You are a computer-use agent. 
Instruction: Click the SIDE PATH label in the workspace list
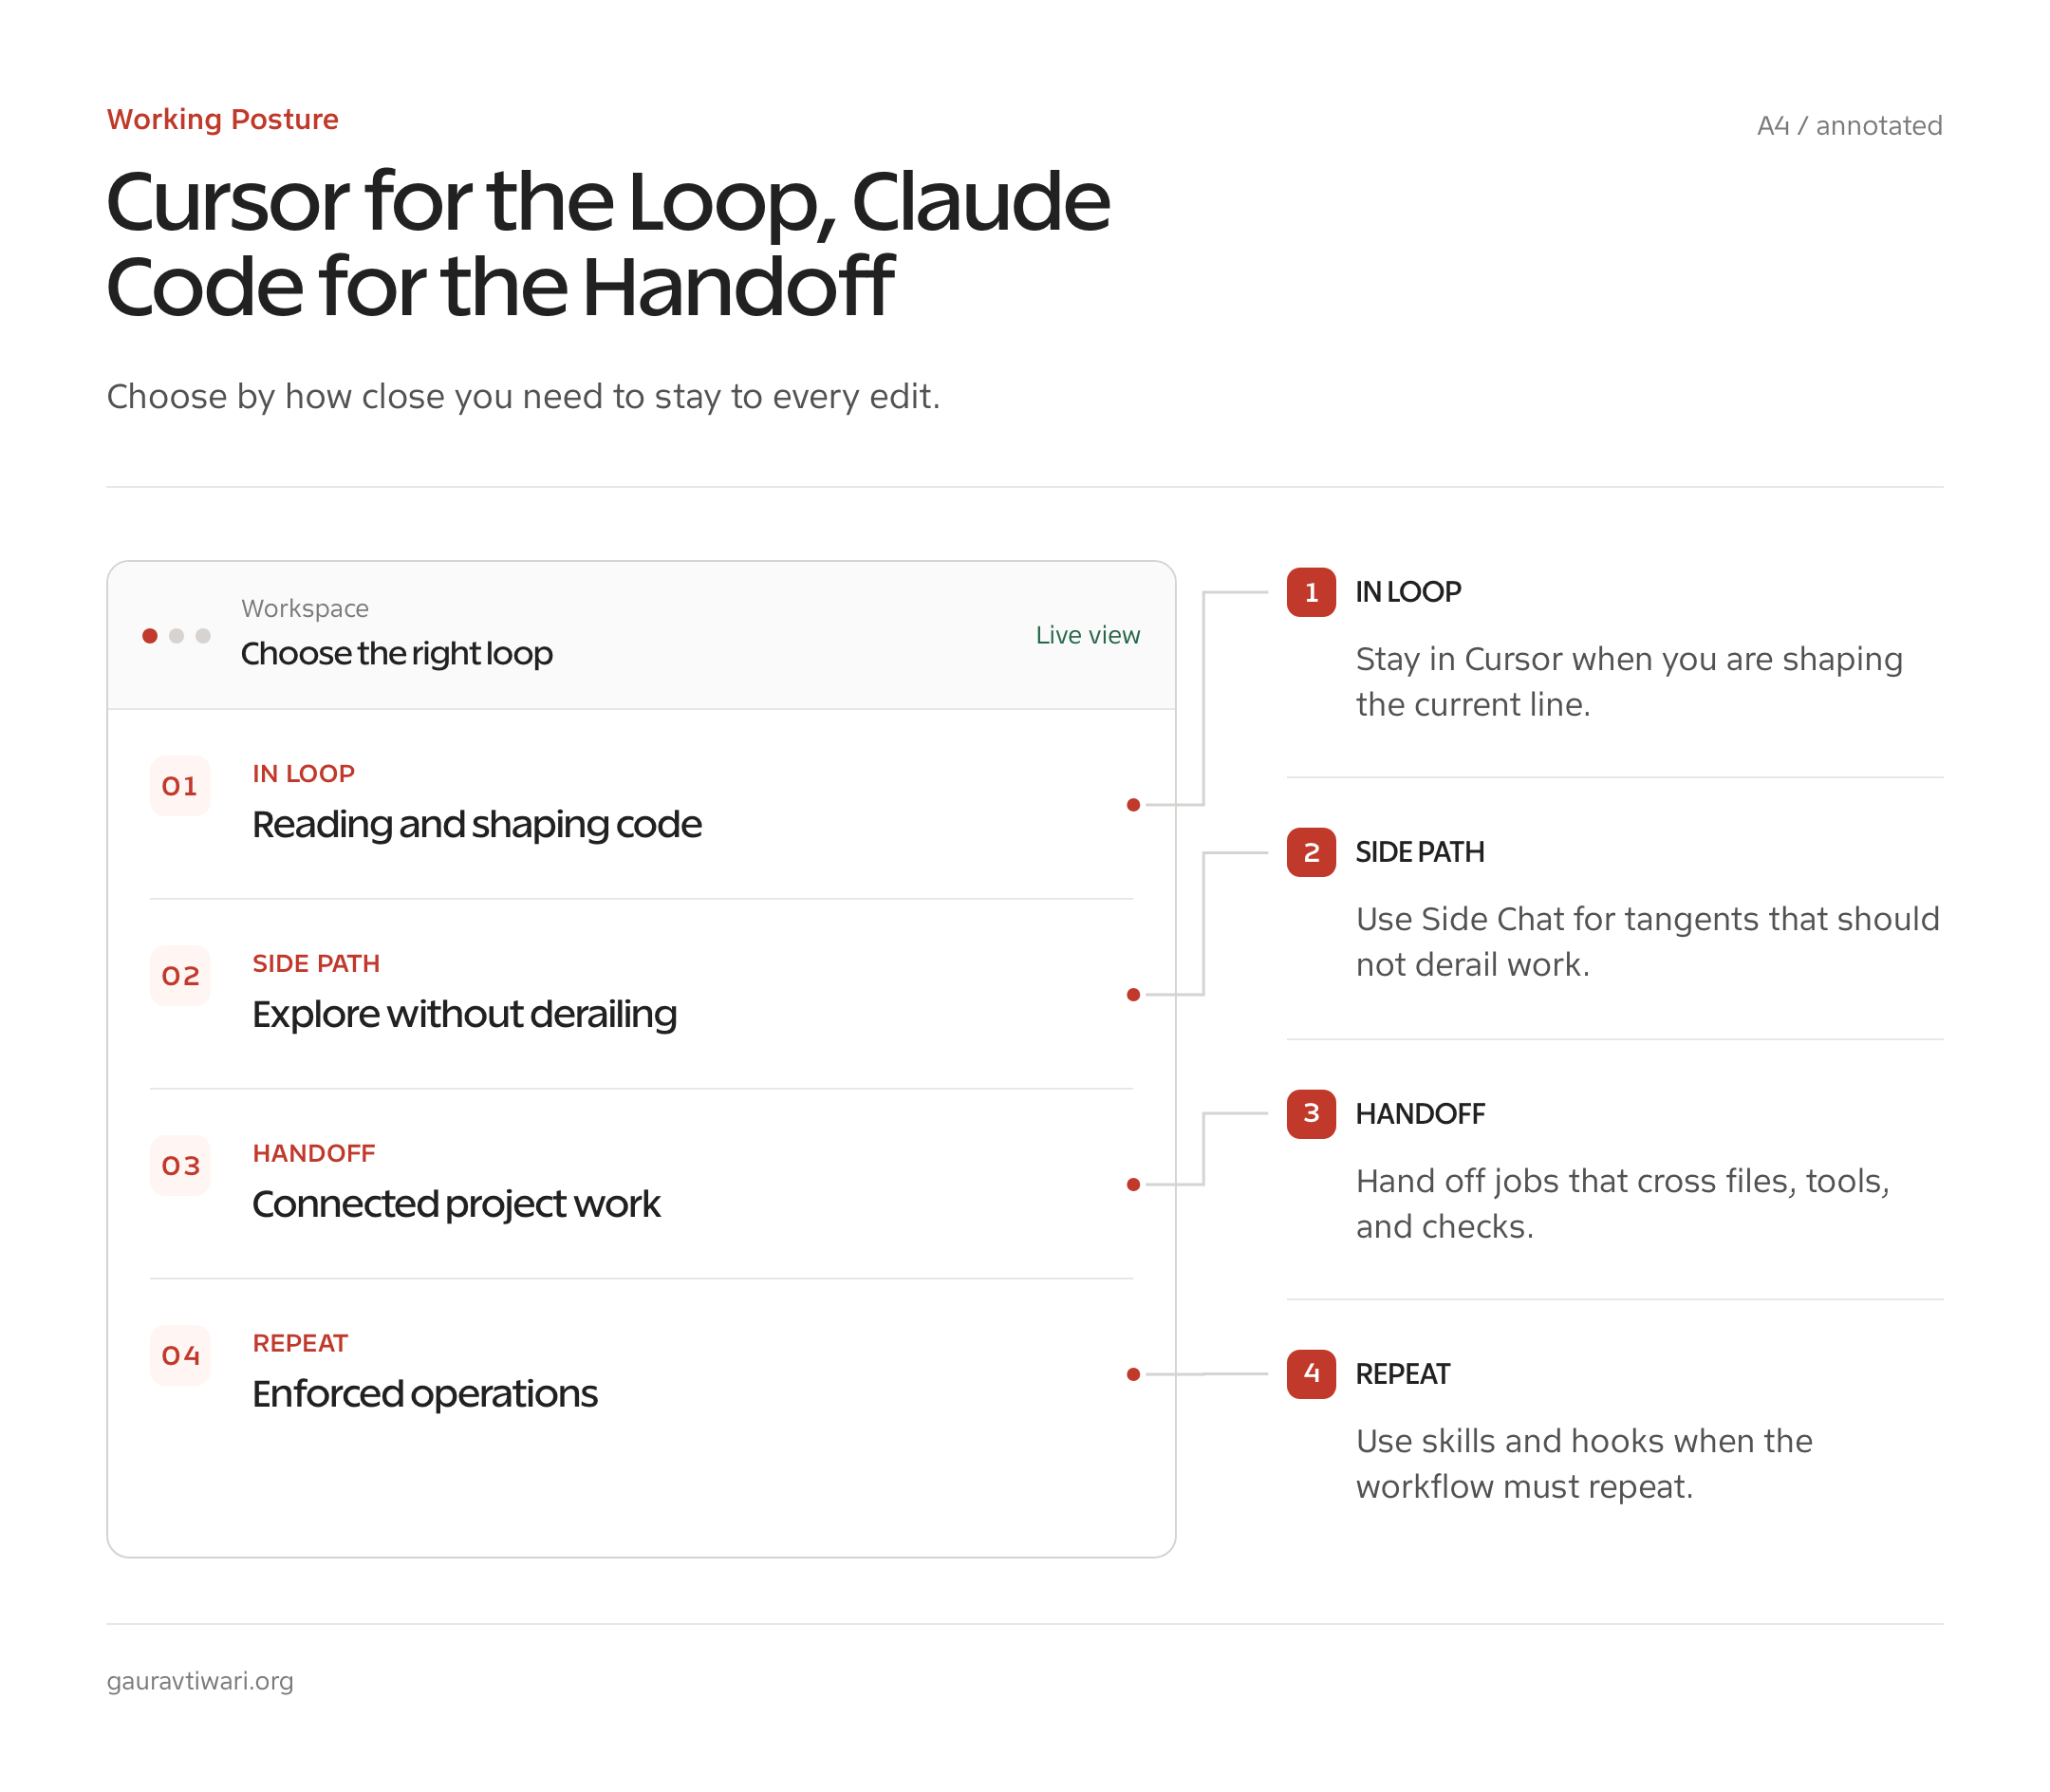click(x=316, y=964)
